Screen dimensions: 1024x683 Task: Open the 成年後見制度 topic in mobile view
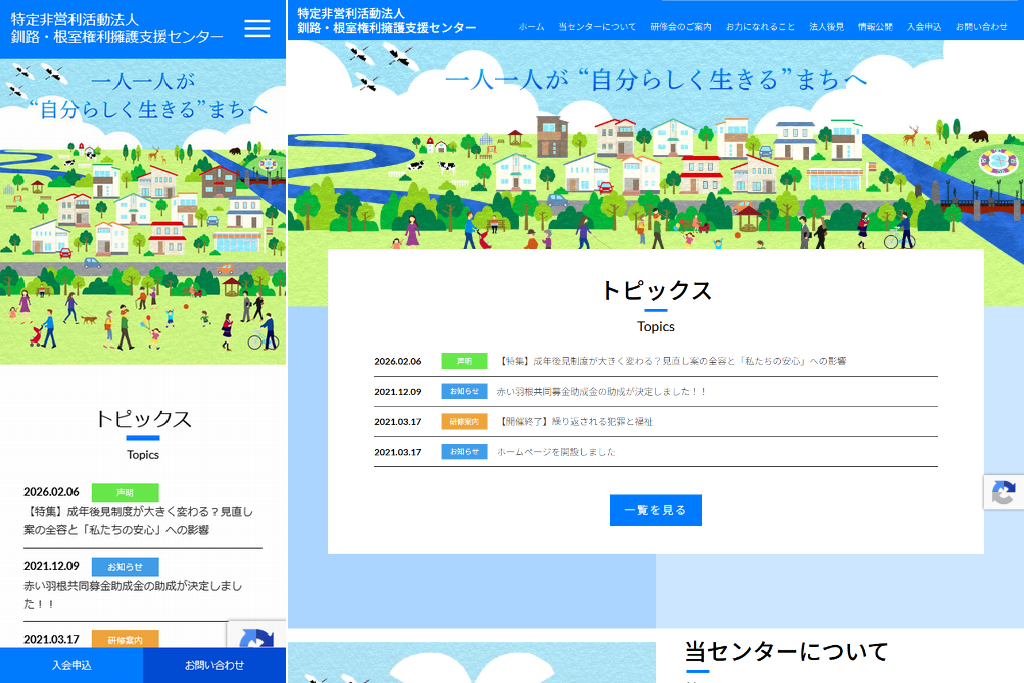138,520
